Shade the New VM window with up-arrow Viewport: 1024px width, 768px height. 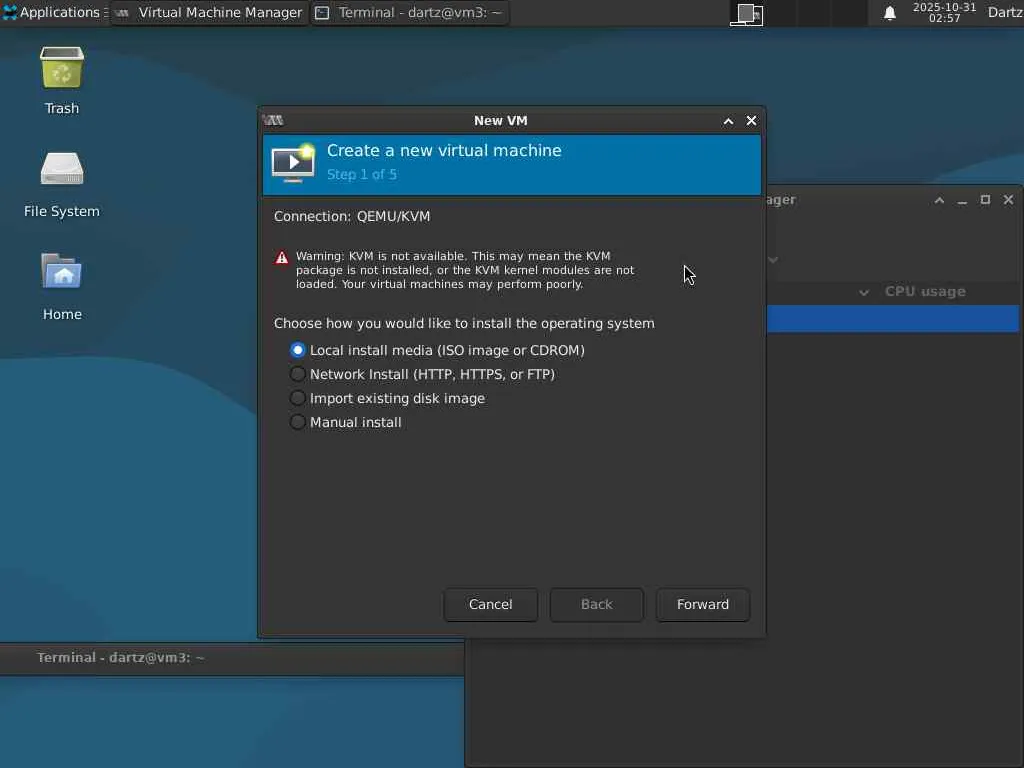click(728, 121)
